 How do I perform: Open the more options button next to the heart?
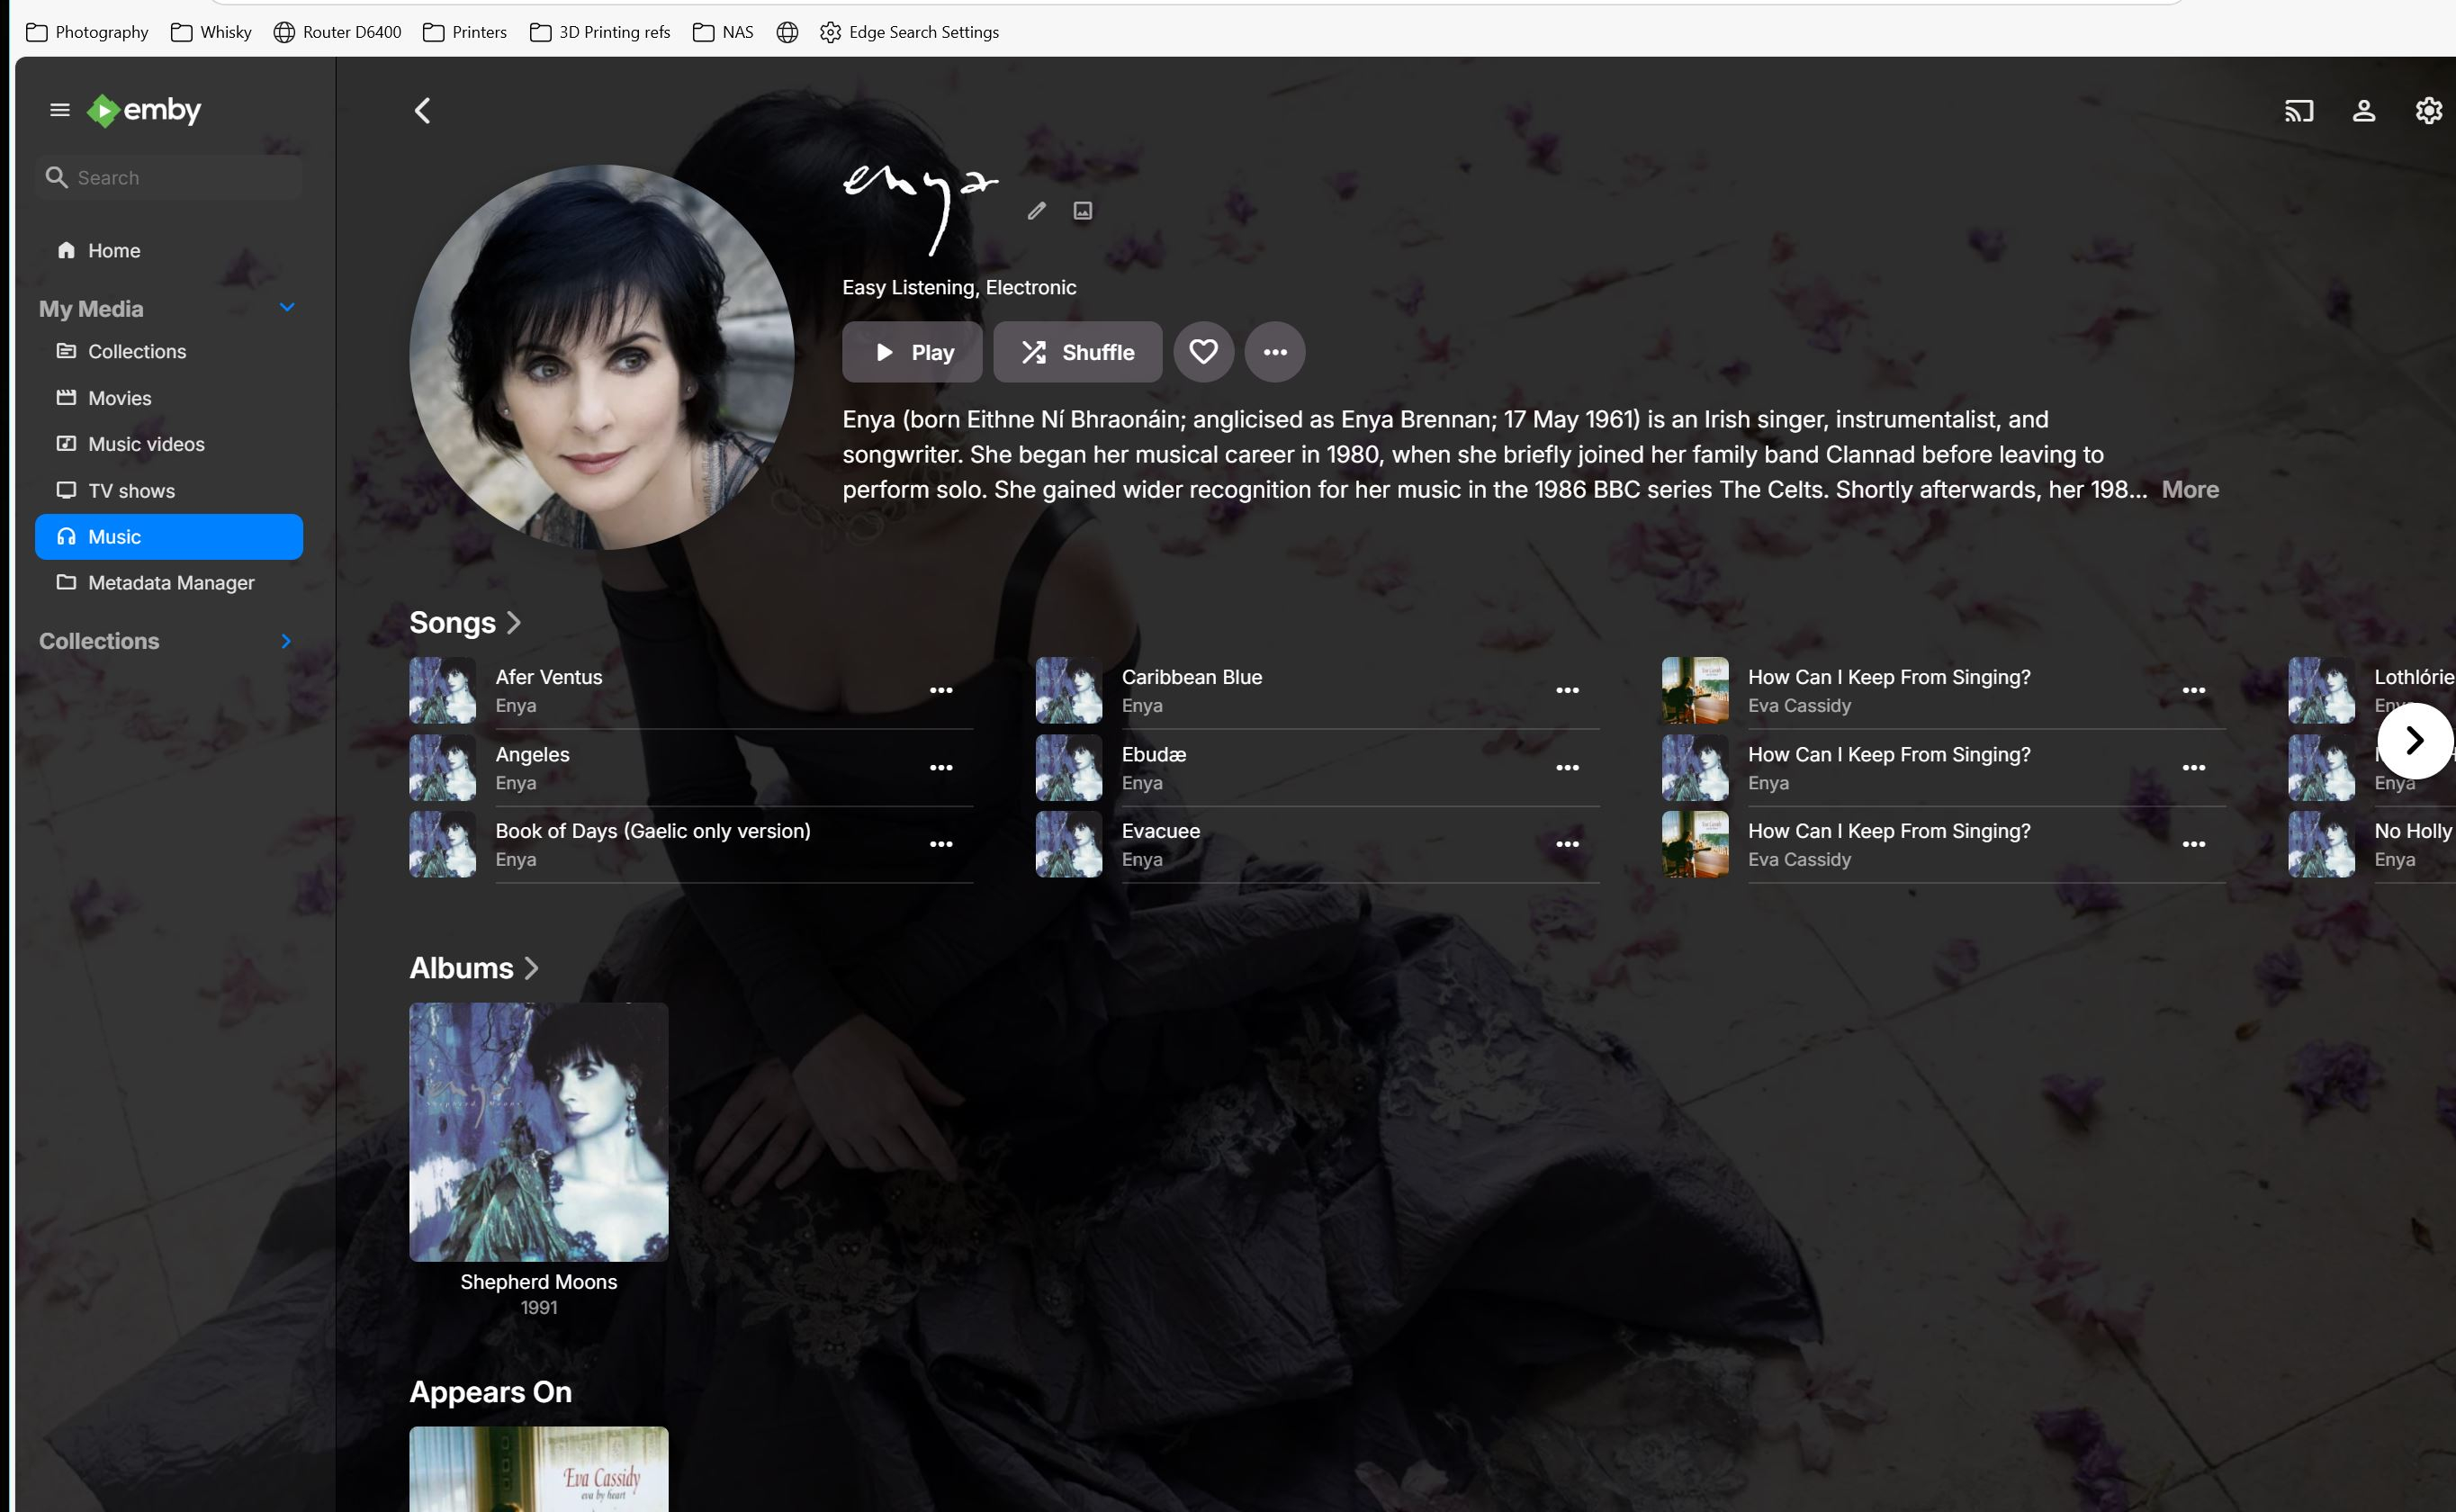(x=1275, y=352)
